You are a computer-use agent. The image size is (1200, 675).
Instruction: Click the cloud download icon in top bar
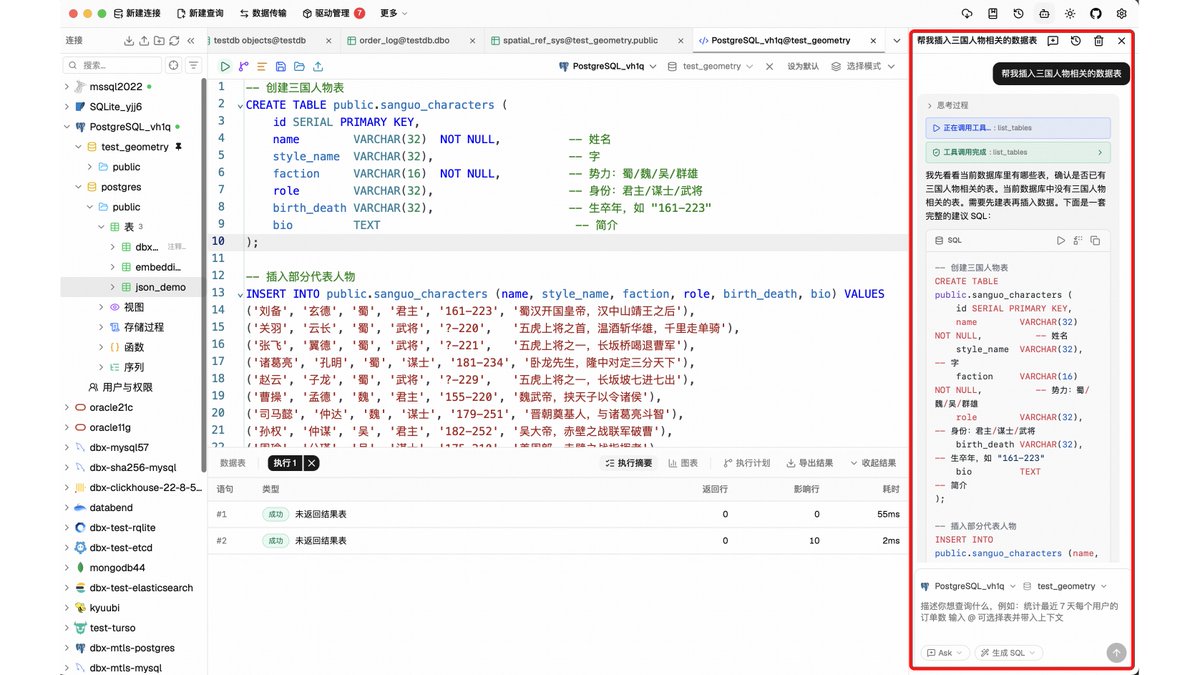[966, 13]
